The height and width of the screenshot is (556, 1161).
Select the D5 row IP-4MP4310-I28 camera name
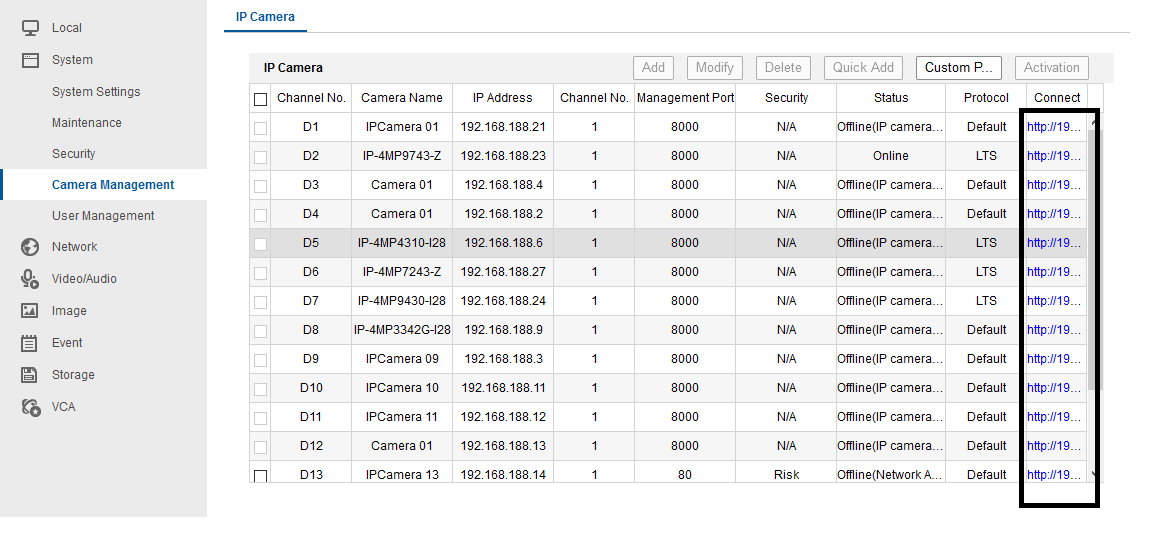click(x=402, y=243)
